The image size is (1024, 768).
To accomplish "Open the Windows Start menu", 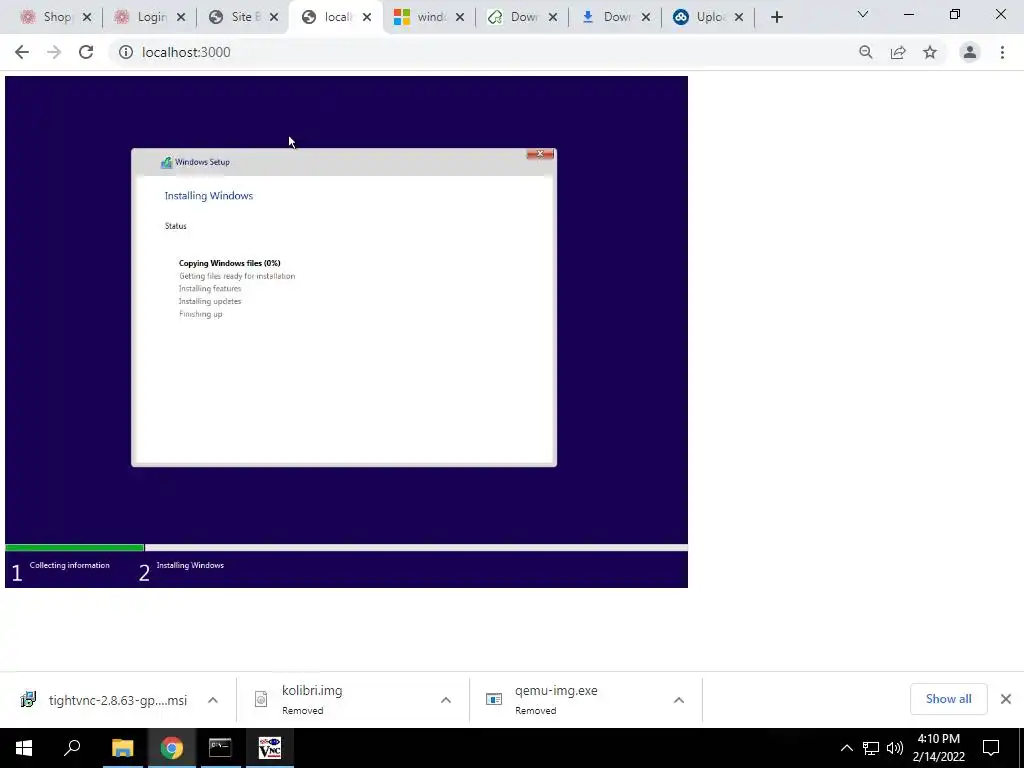I will [24, 748].
